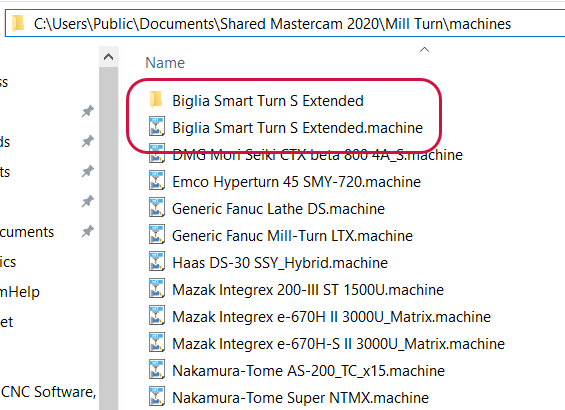This screenshot has height=410, width=565.
Task: Select the Generic Fanuc Lathe DS.machine icon
Action: coord(157,208)
